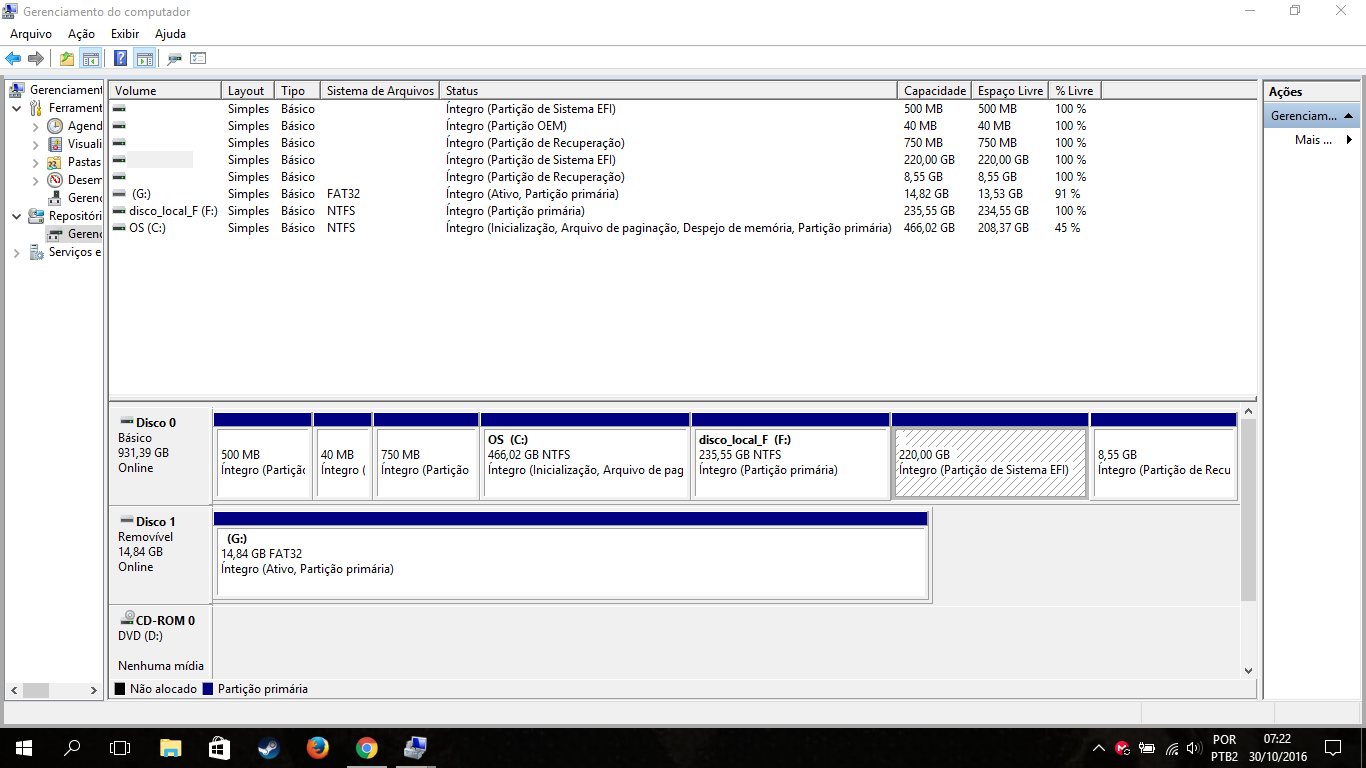Open Help via the blue question mark icon
The width and height of the screenshot is (1366, 768).
(120, 58)
